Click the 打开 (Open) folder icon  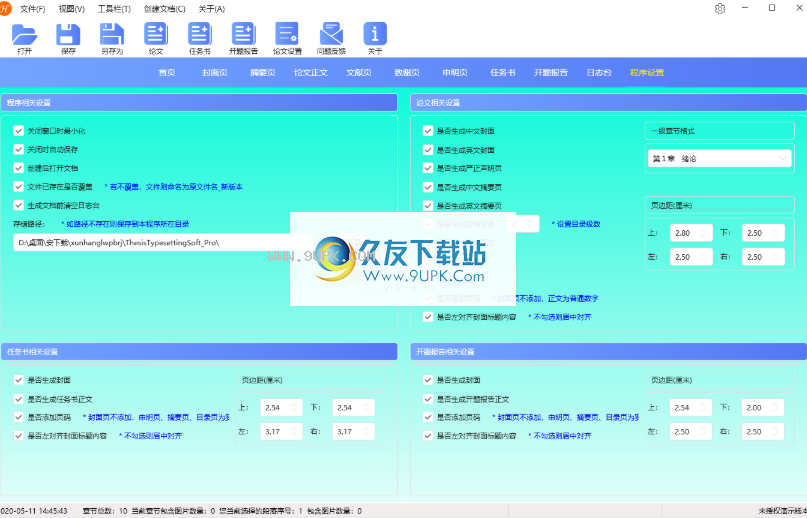pyautogui.click(x=24, y=34)
